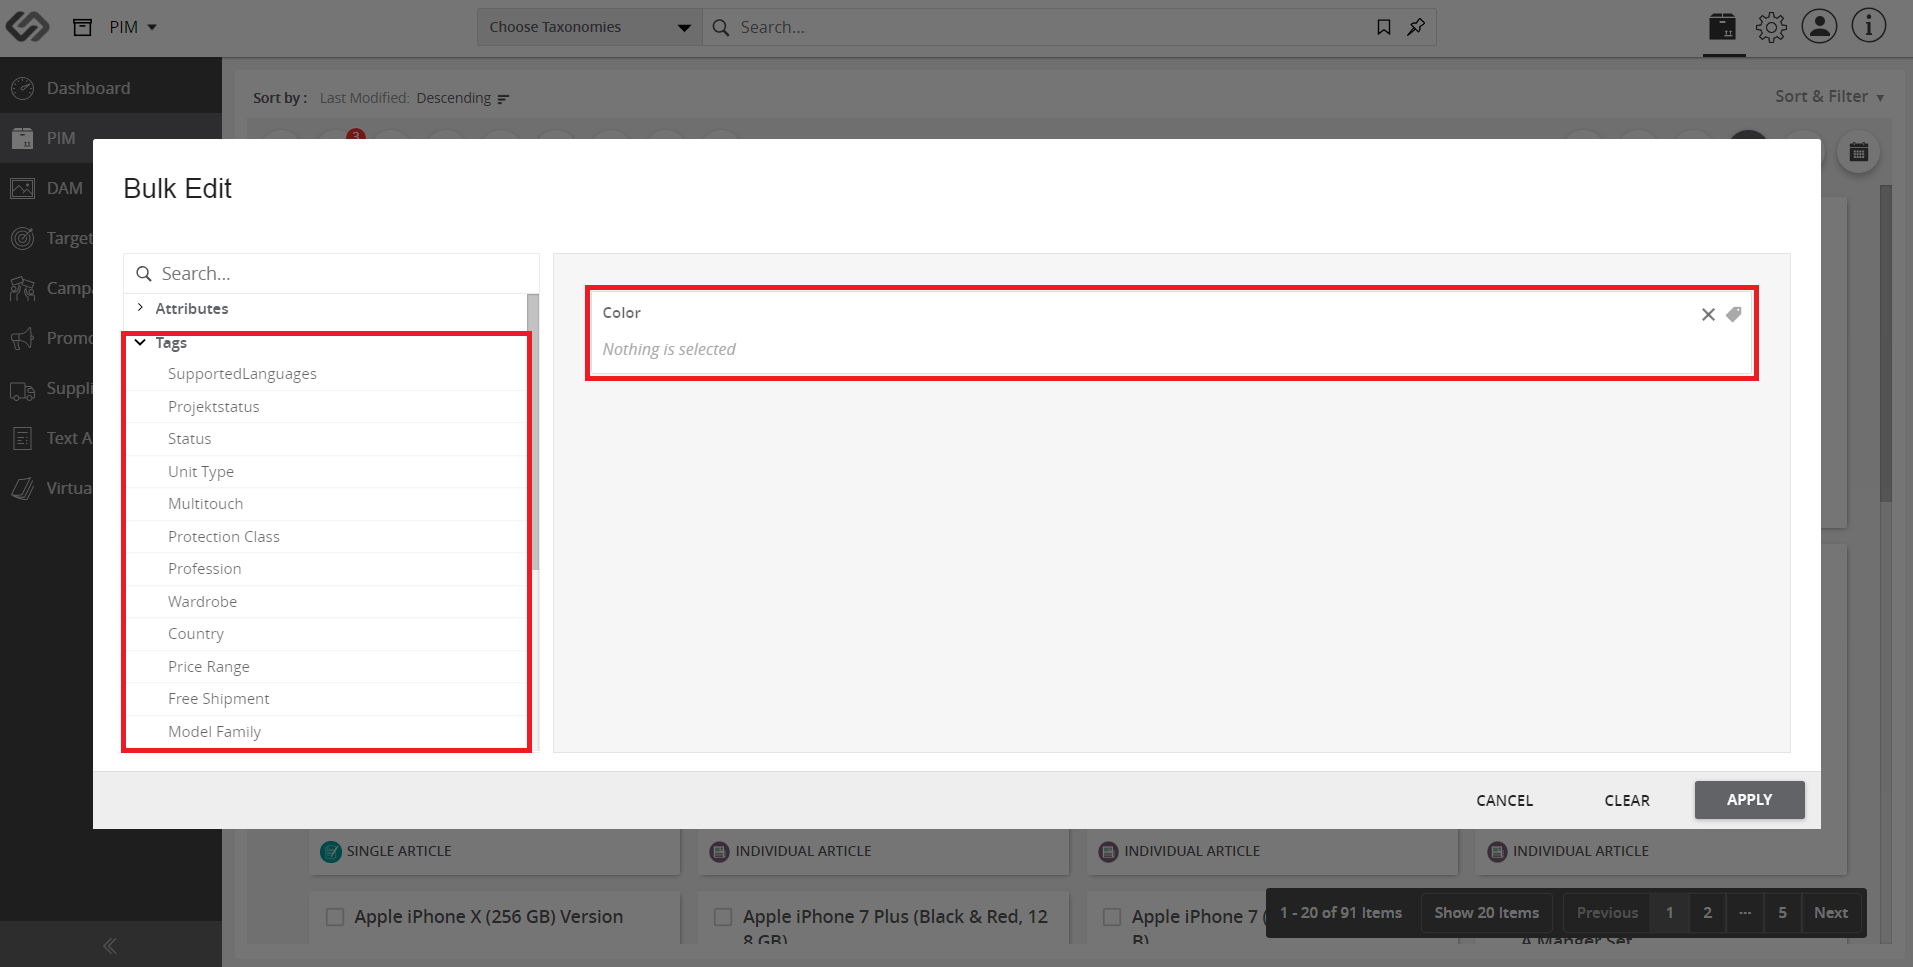Click the Targeting sidebar icon

click(22, 238)
